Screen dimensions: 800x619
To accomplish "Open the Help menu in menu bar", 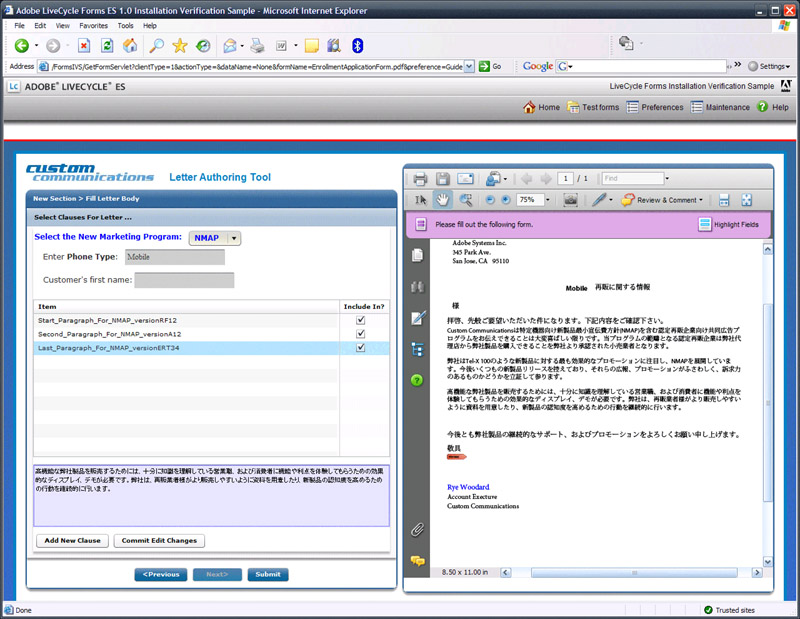I will click(150, 26).
